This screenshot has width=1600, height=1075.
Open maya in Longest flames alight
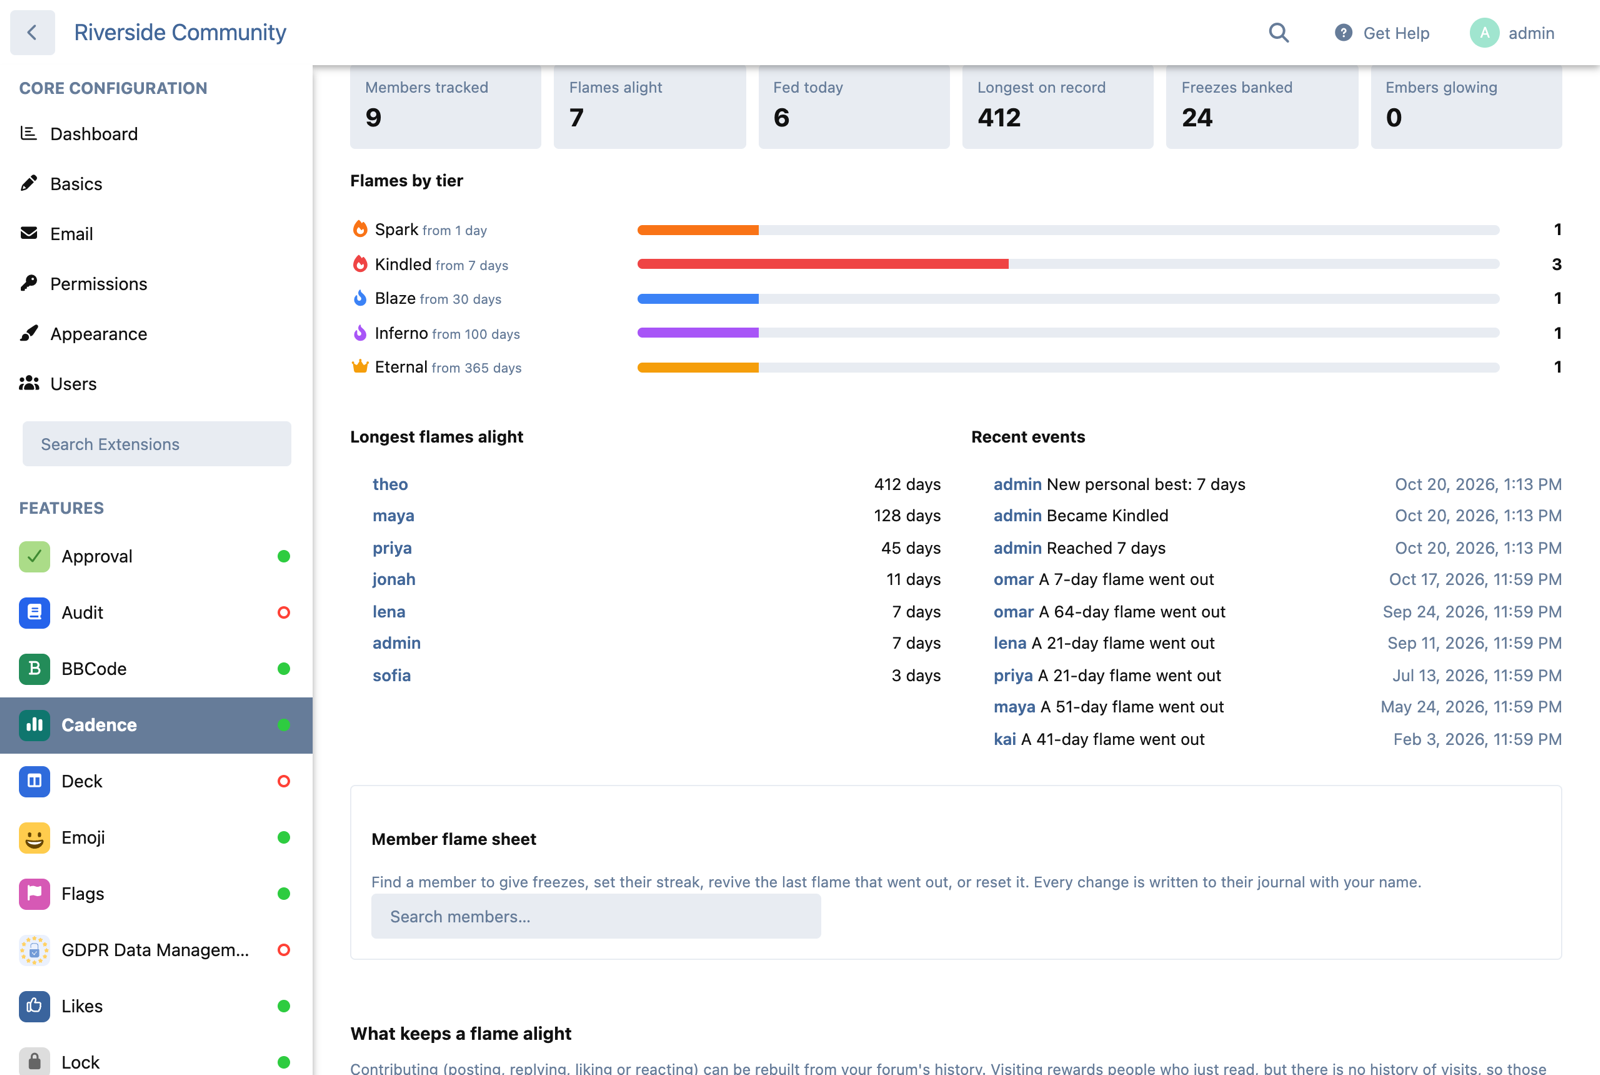point(393,516)
